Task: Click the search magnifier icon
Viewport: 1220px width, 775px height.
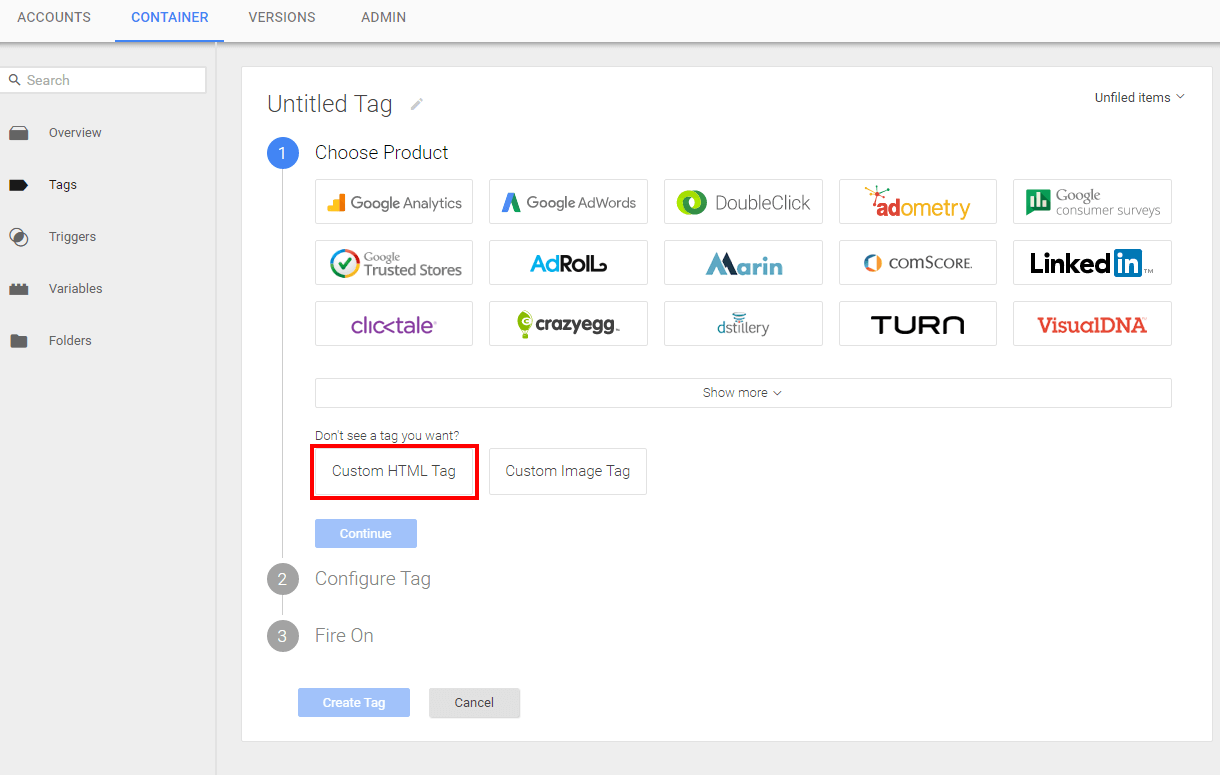Action: click(14, 80)
